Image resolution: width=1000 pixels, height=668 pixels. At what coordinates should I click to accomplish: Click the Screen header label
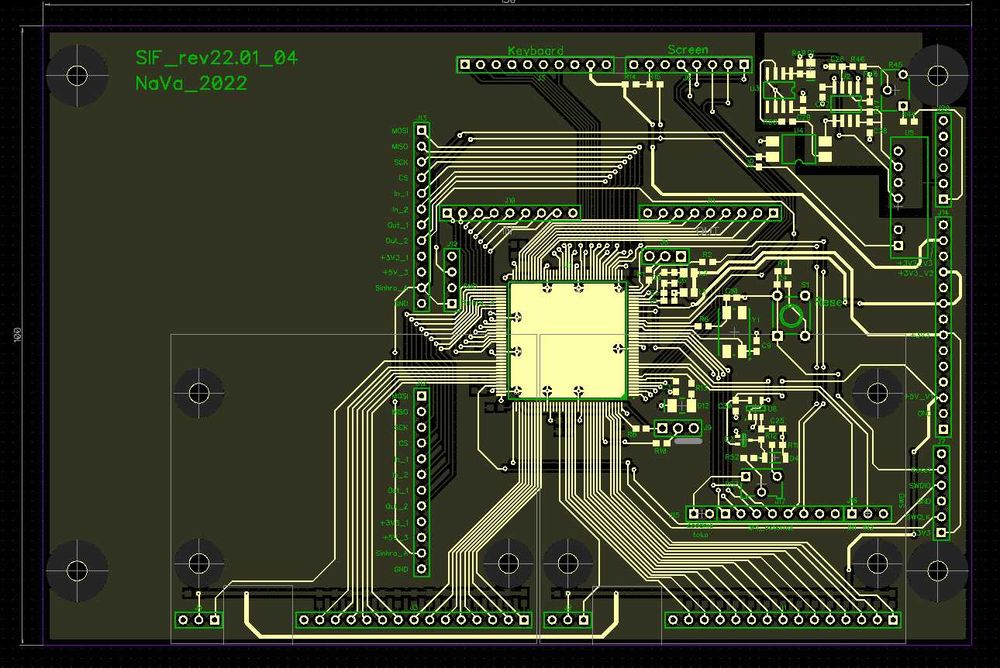[x=688, y=49]
